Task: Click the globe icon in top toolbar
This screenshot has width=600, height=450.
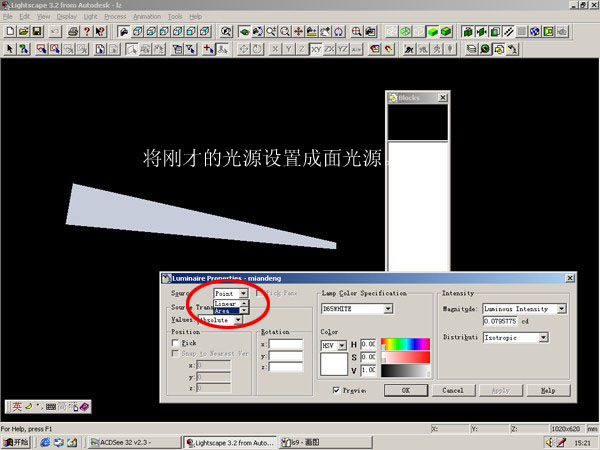Action: tap(535, 31)
